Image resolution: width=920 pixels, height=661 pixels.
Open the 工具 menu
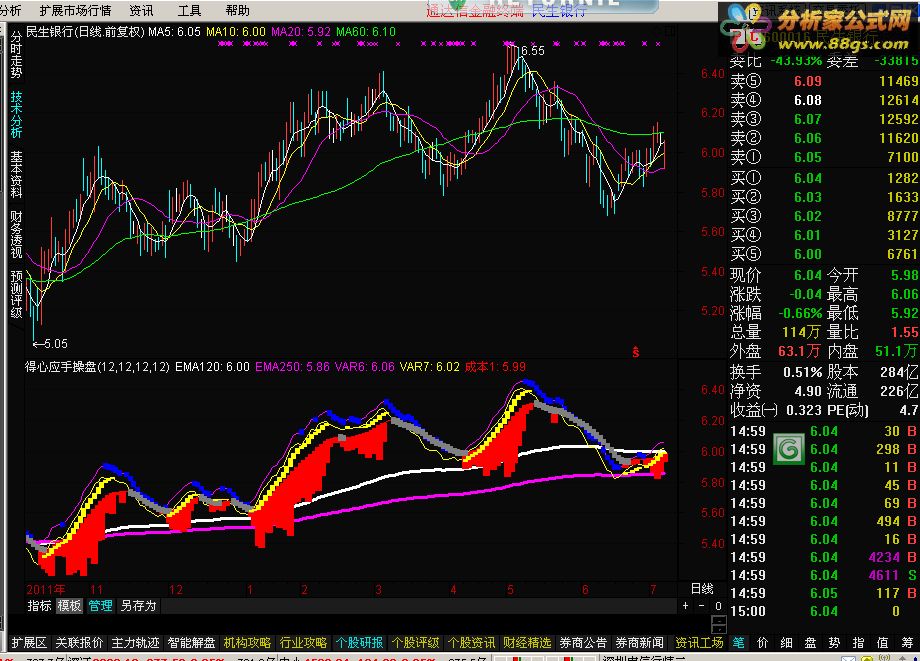(189, 11)
